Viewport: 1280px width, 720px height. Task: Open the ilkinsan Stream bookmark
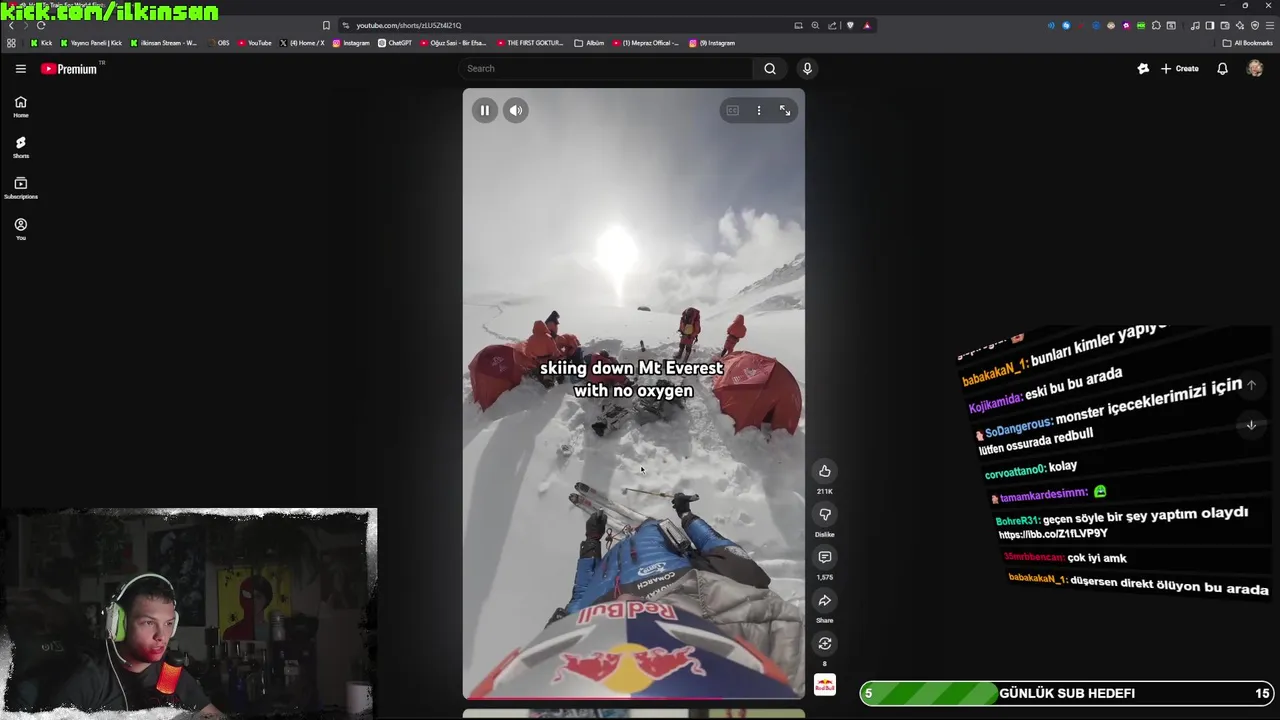(163, 43)
